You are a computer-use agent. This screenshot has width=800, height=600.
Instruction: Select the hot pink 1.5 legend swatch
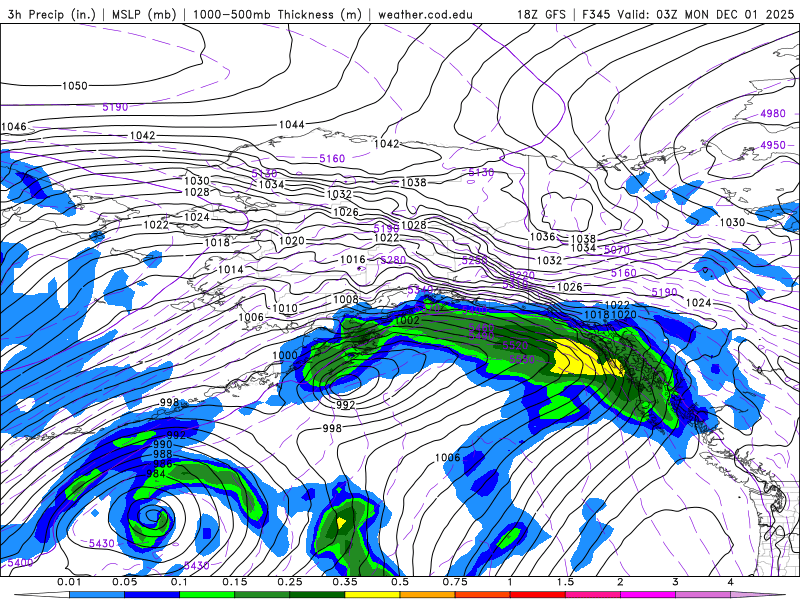point(593,595)
